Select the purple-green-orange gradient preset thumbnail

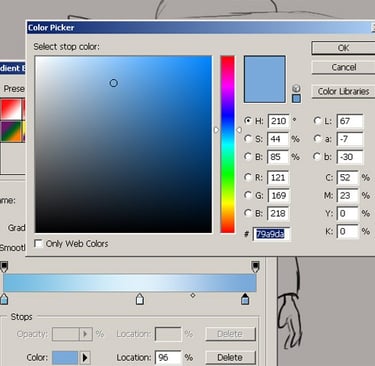[x=11, y=131]
